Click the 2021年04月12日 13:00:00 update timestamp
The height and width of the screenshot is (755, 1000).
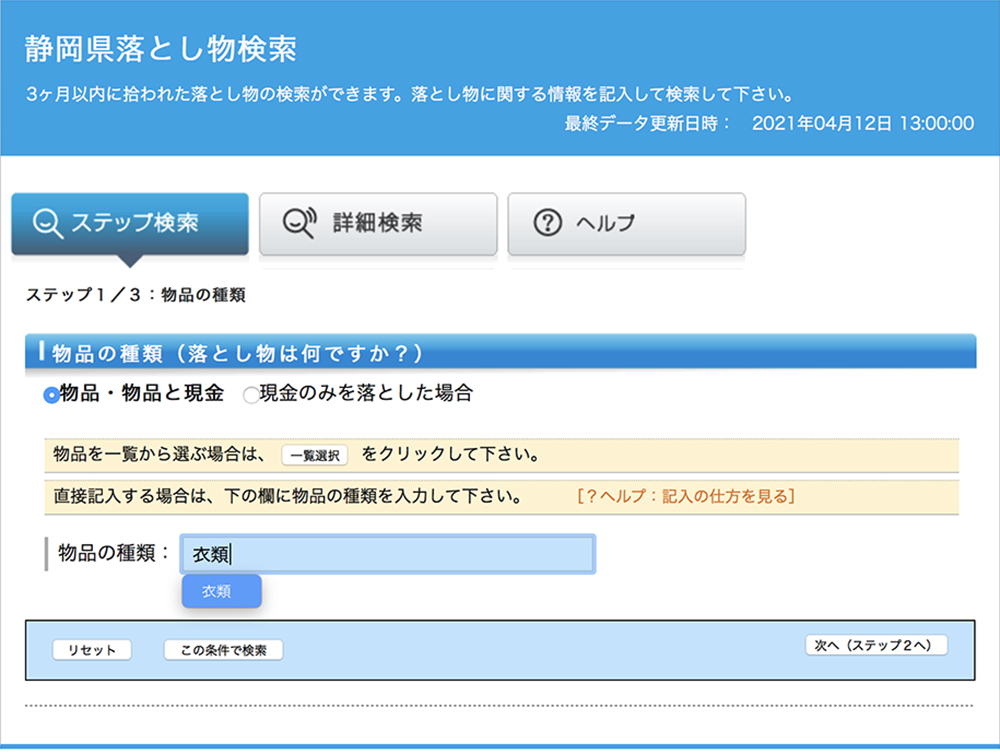(863, 123)
